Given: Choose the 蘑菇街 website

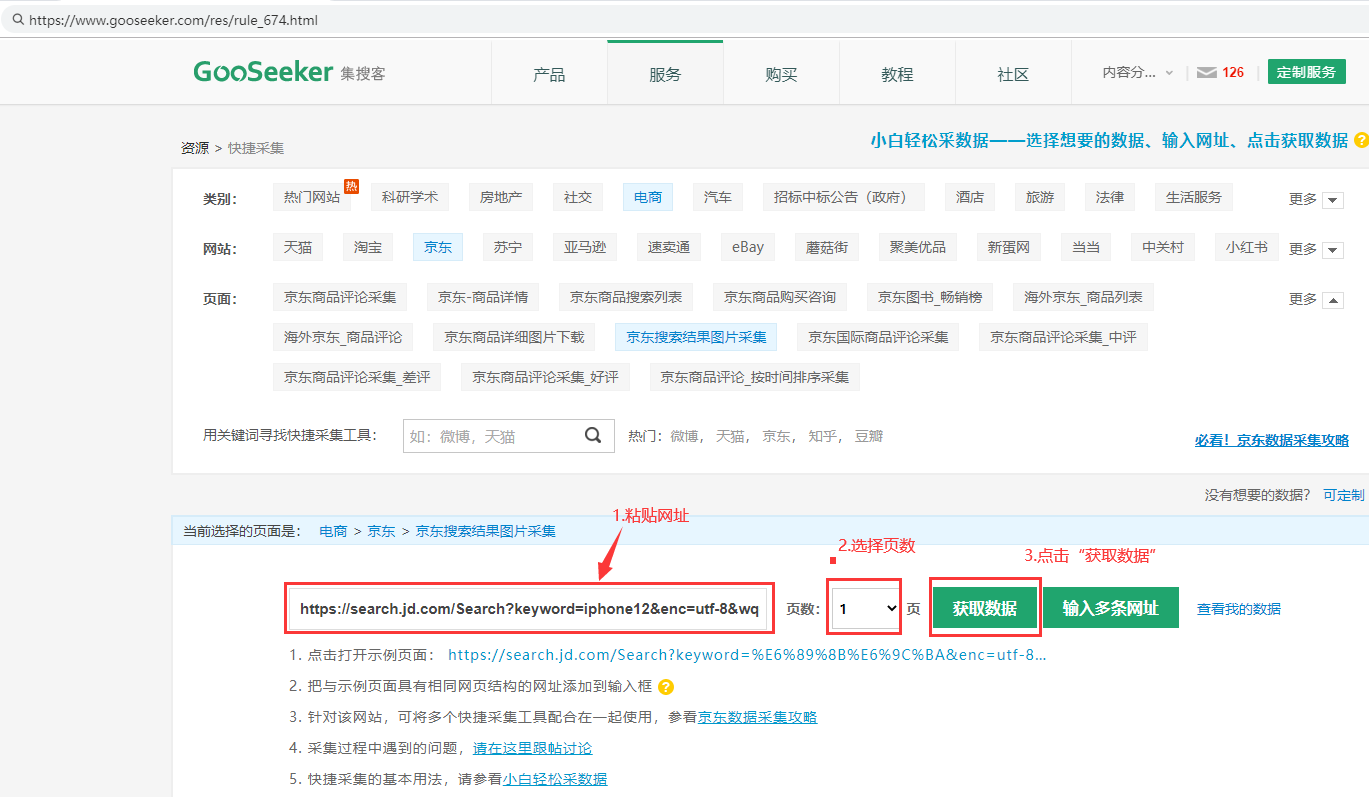Looking at the screenshot, I should pos(827,247).
